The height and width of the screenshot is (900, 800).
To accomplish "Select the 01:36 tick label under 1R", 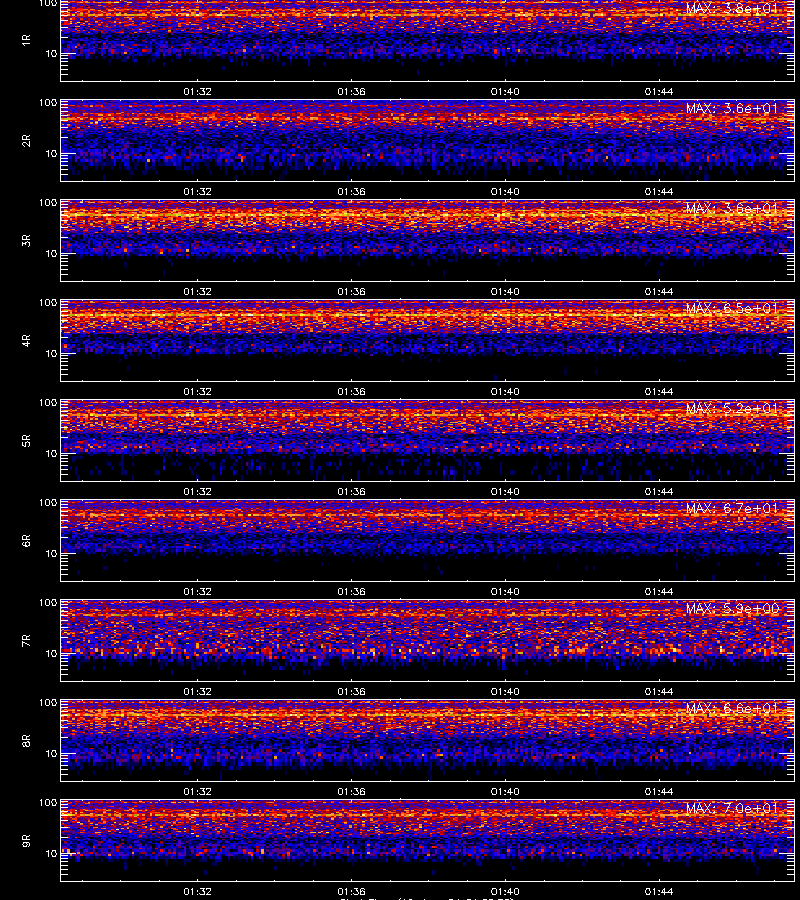I will tap(351, 91).
